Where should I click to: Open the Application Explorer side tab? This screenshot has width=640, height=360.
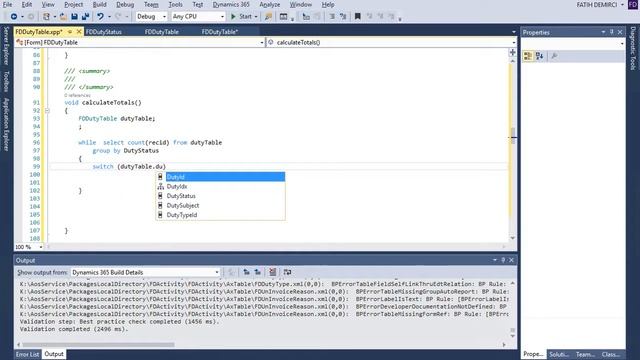(6, 124)
